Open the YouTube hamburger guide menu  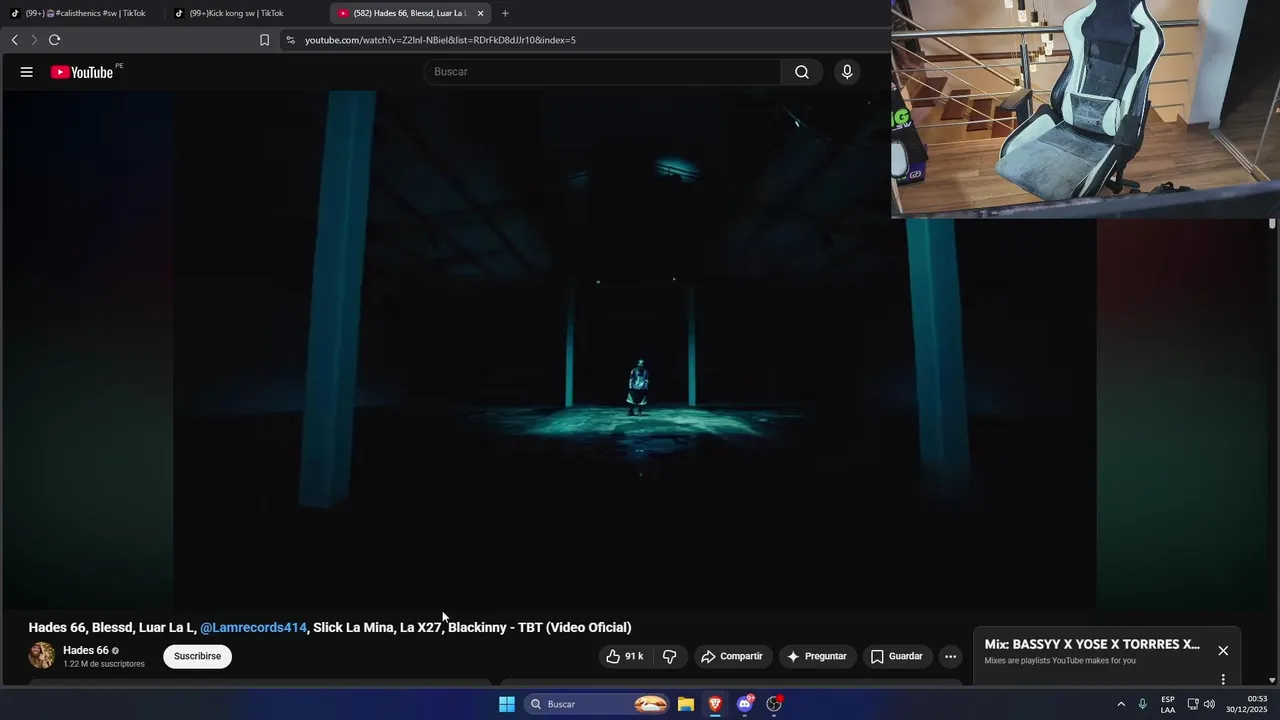27,72
